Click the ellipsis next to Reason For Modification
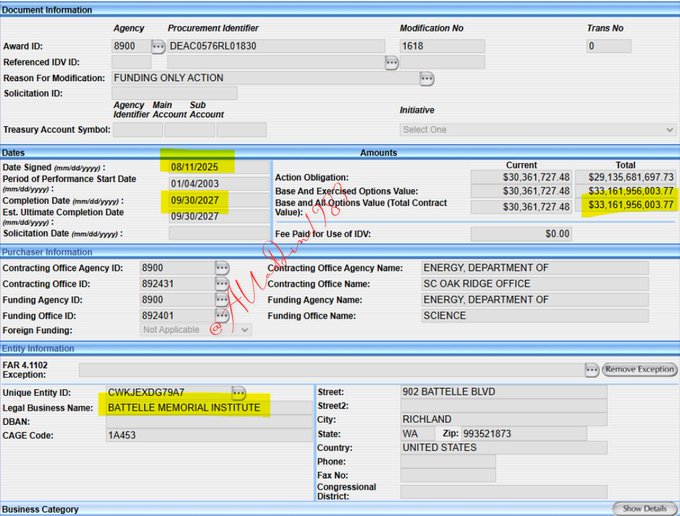The width and height of the screenshot is (680, 516). coord(427,78)
